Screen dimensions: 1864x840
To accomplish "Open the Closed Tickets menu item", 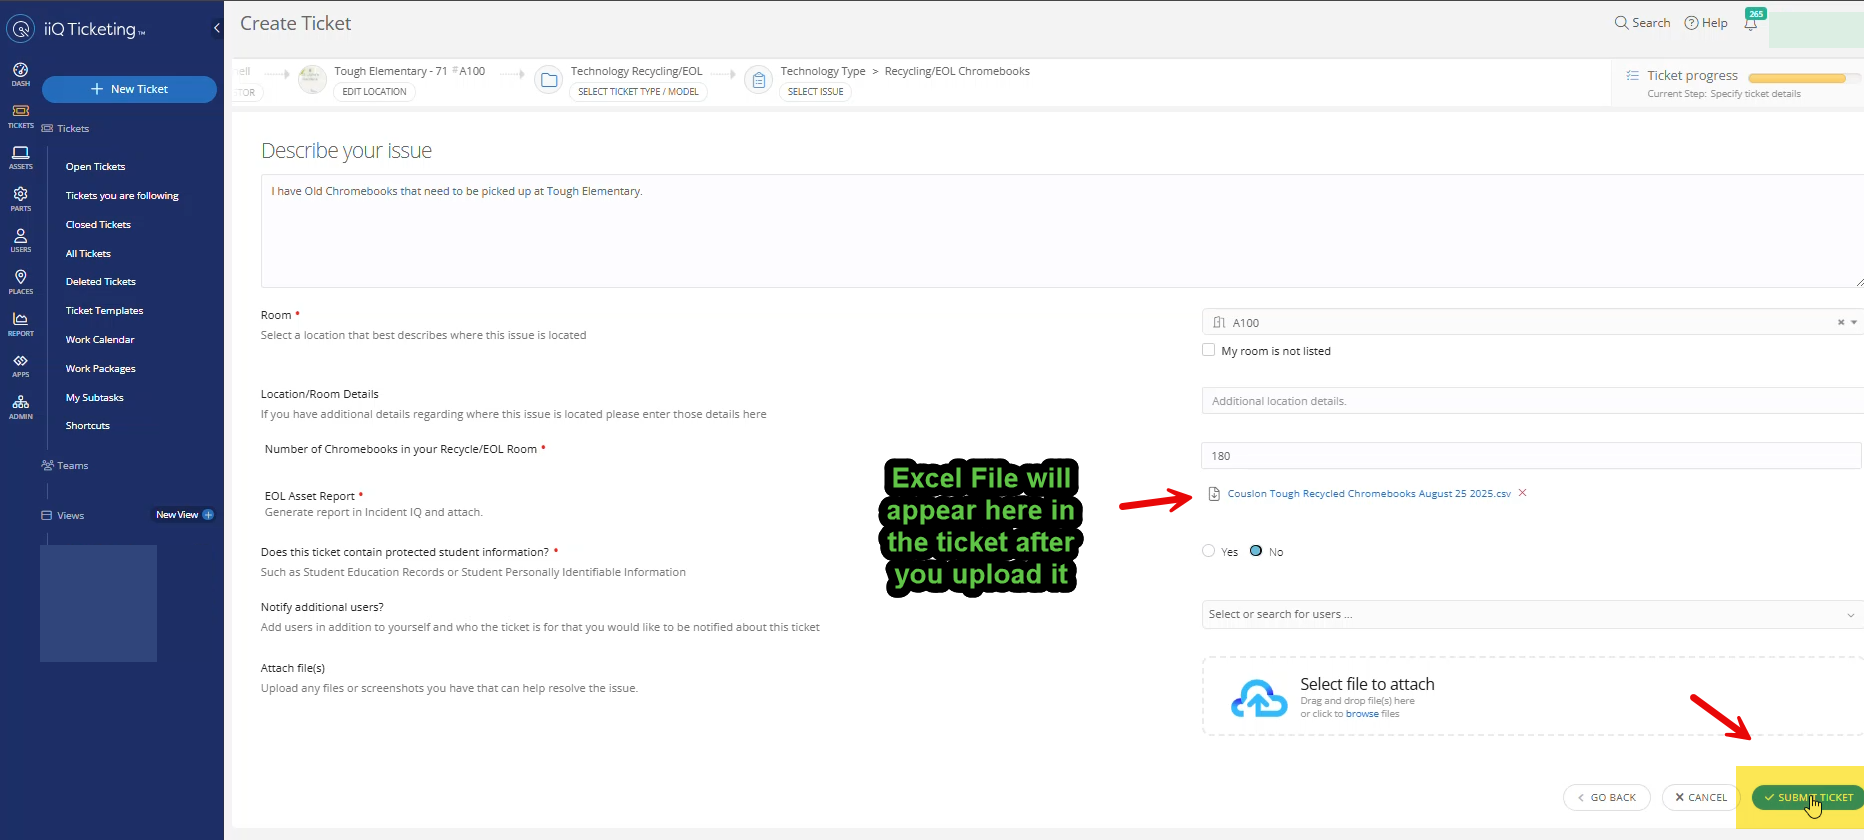I will (98, 225).
